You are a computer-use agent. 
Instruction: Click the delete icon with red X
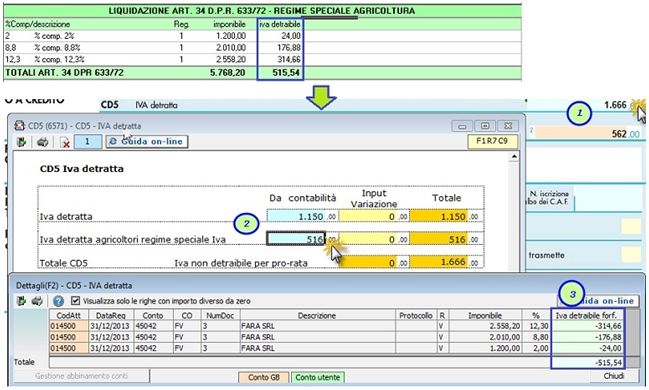pyautogui.click(x=65, y=142)
